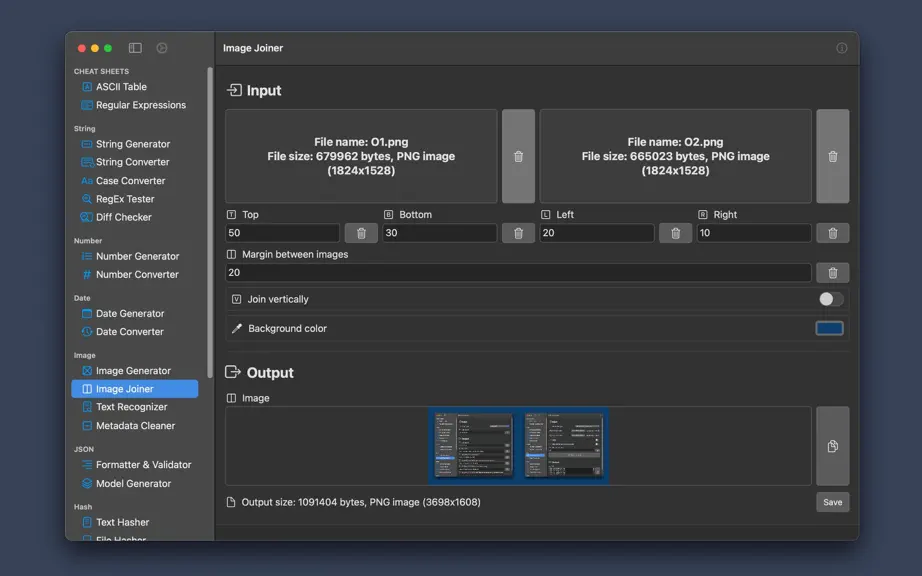Image resolution: width=922 pixels, height=576 pixels.
Task: Click the Margin between images field
Action: [x=518, y=273]
